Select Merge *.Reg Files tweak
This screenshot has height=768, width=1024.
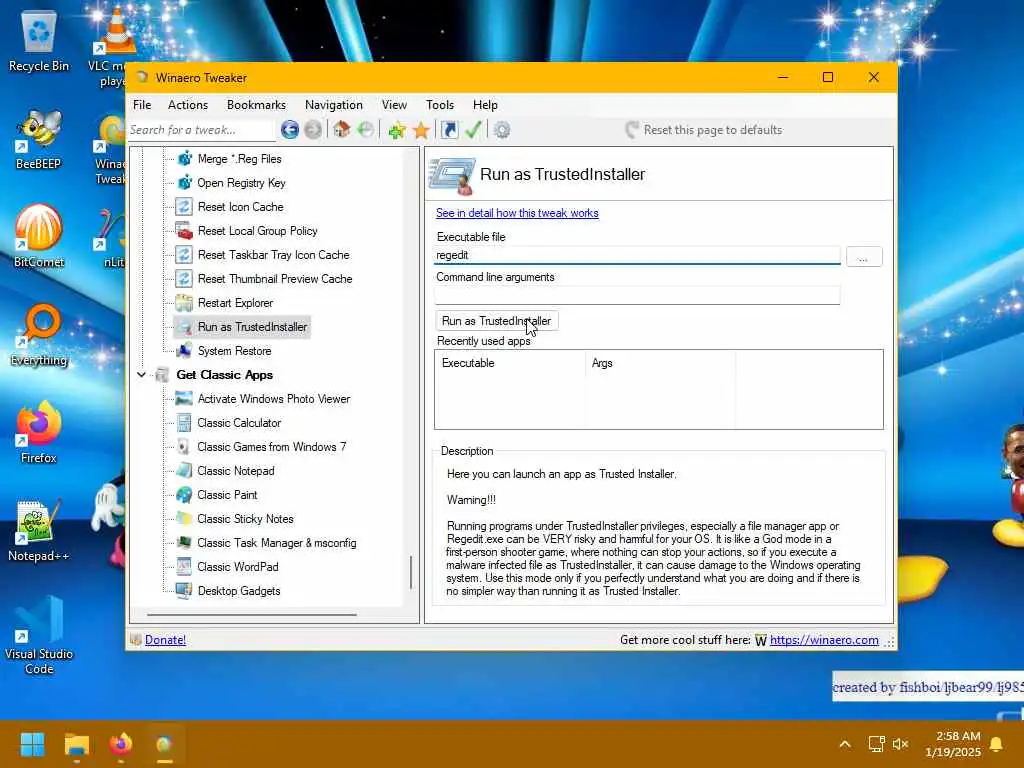[239, 159]
